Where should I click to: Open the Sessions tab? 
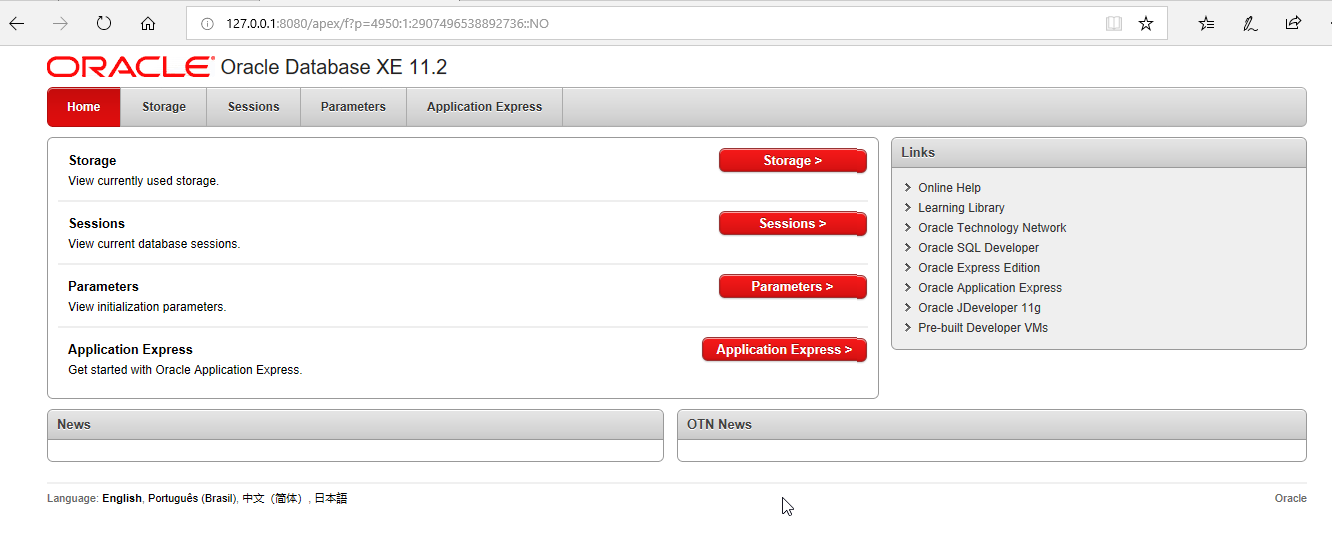coord(254,107)
